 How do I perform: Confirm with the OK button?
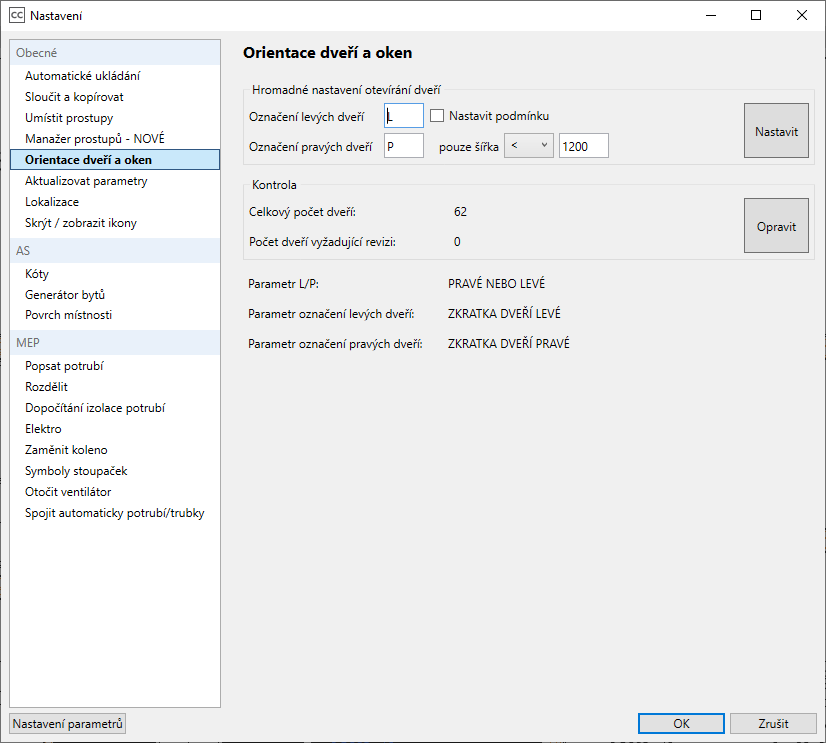click(681, 724)
